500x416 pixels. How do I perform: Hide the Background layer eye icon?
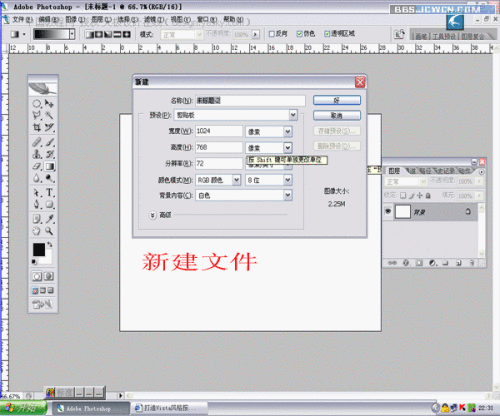[x=388, y=211]
